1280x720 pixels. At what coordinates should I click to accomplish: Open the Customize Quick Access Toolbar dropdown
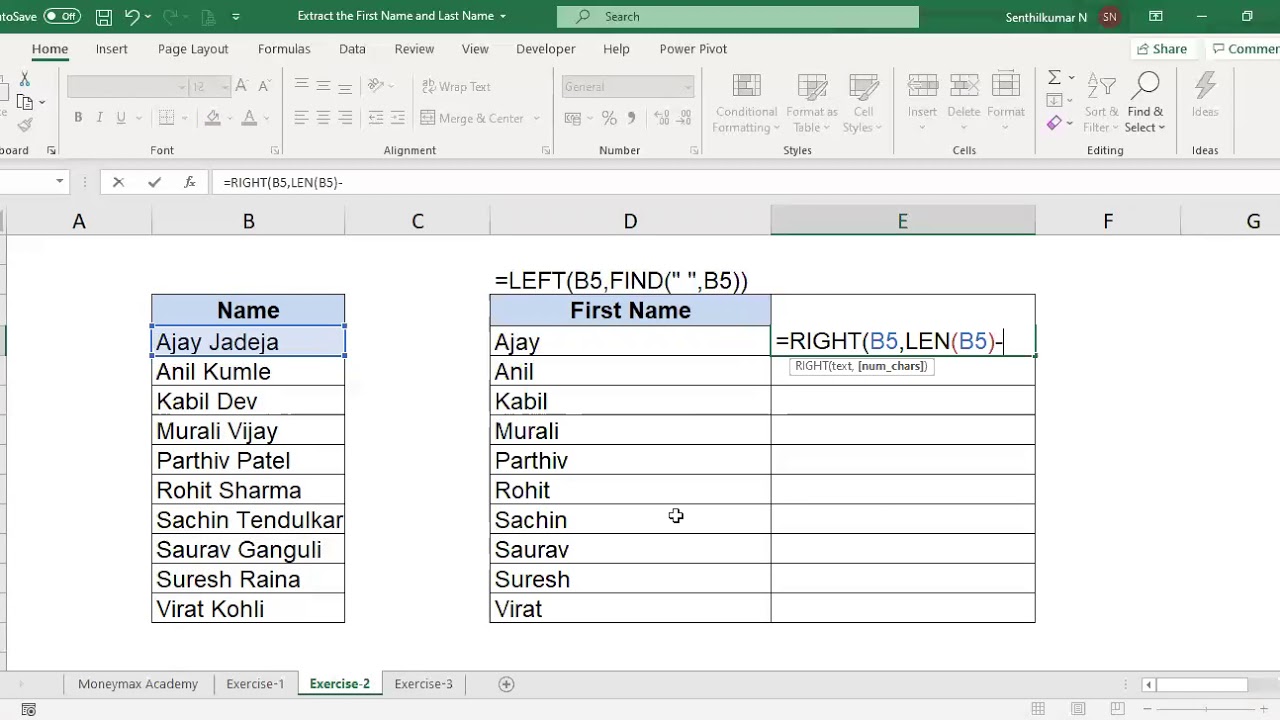(x=236, y=16)
